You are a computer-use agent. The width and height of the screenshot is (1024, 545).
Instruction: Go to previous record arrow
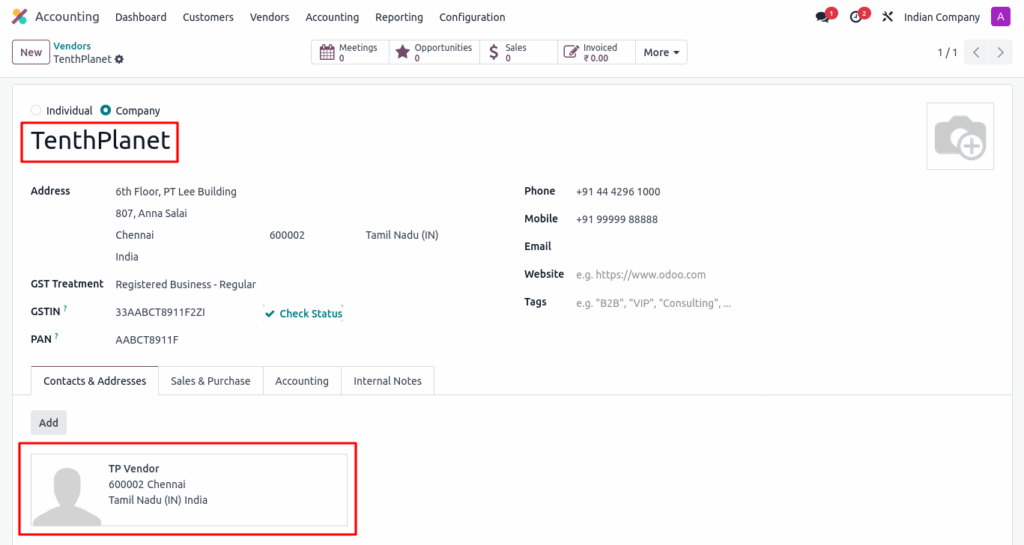click(976, 52)
